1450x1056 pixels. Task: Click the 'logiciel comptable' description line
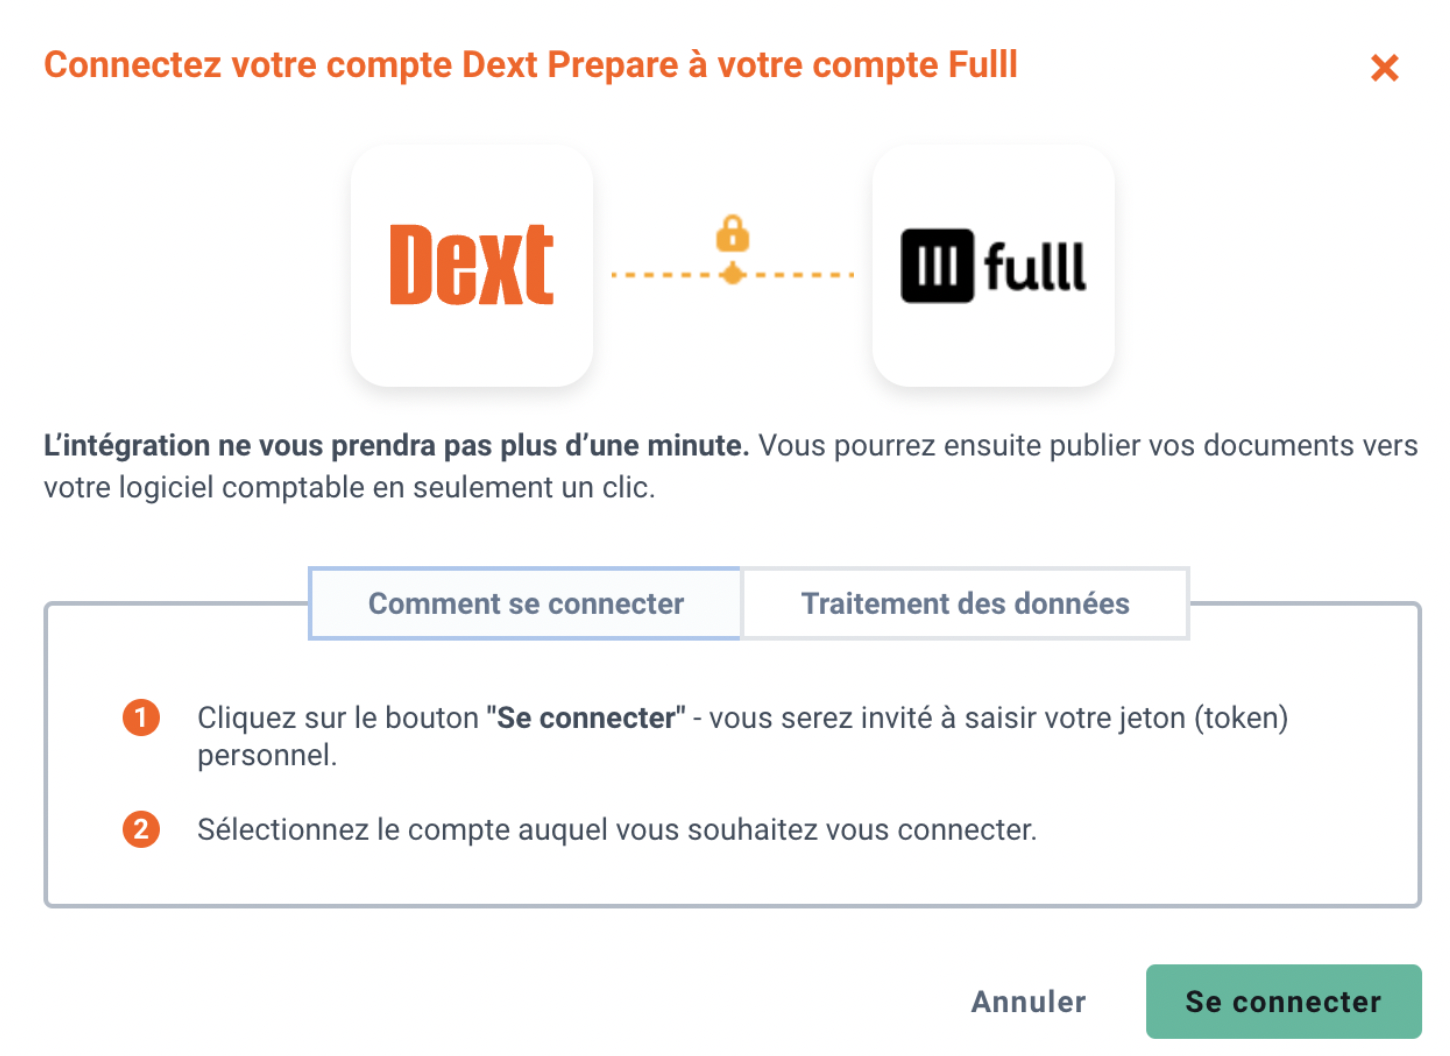(x=349, y=487)
